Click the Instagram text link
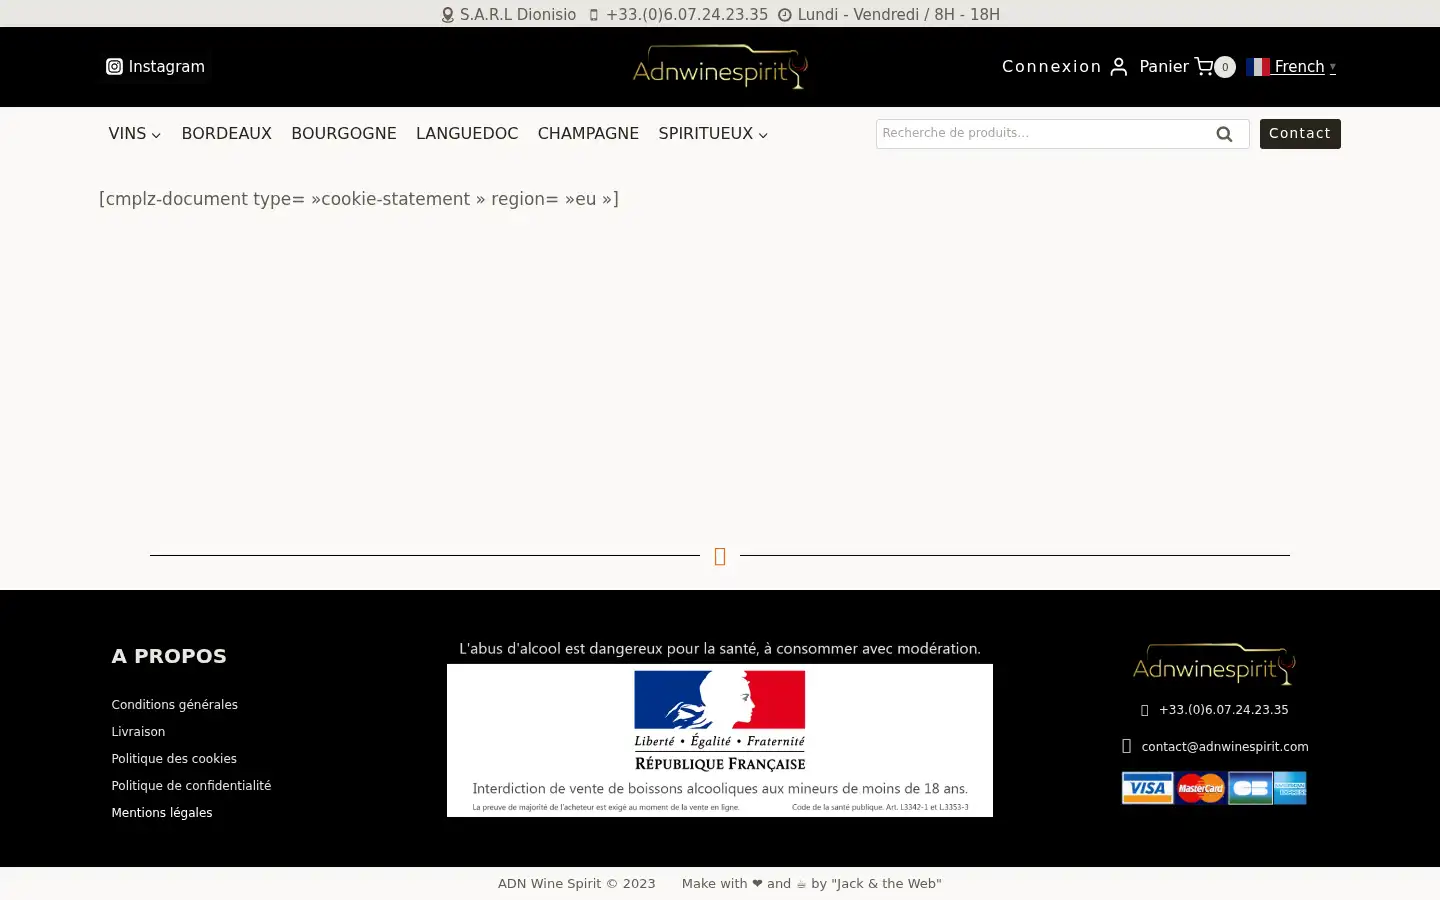1440x900 pixels. point(166,67)
